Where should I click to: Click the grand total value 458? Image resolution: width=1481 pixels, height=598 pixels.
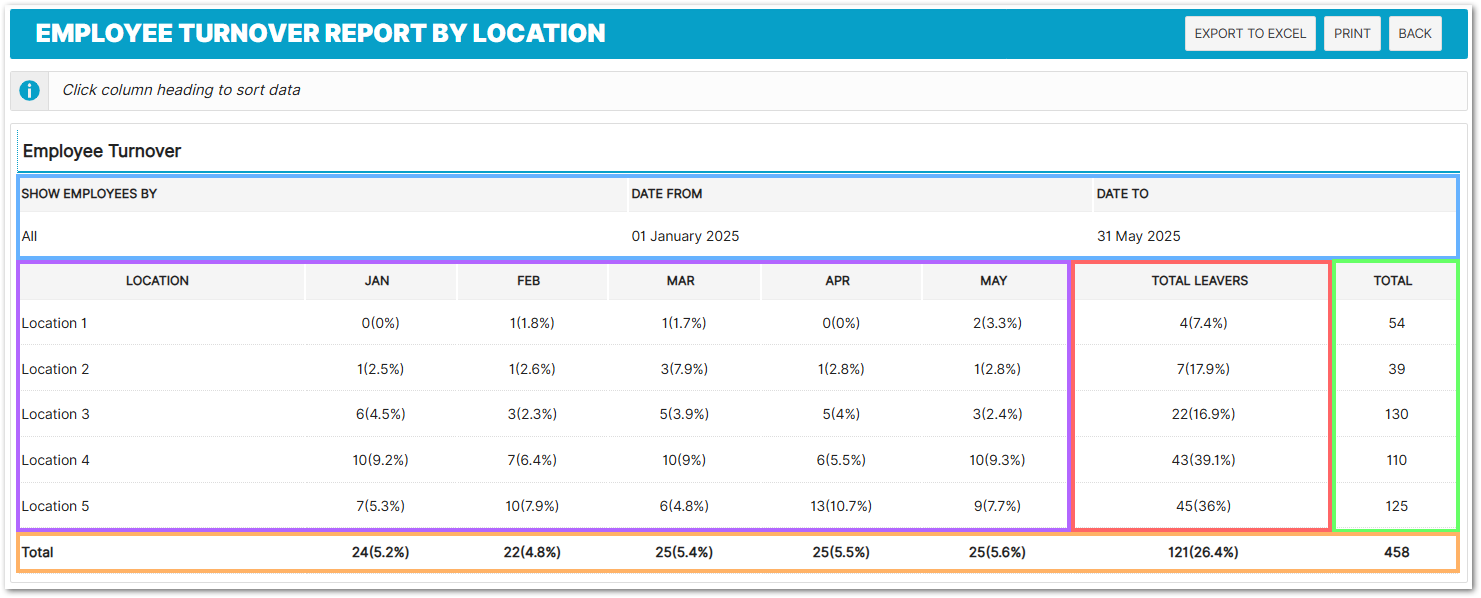[x=1396, y=552]
